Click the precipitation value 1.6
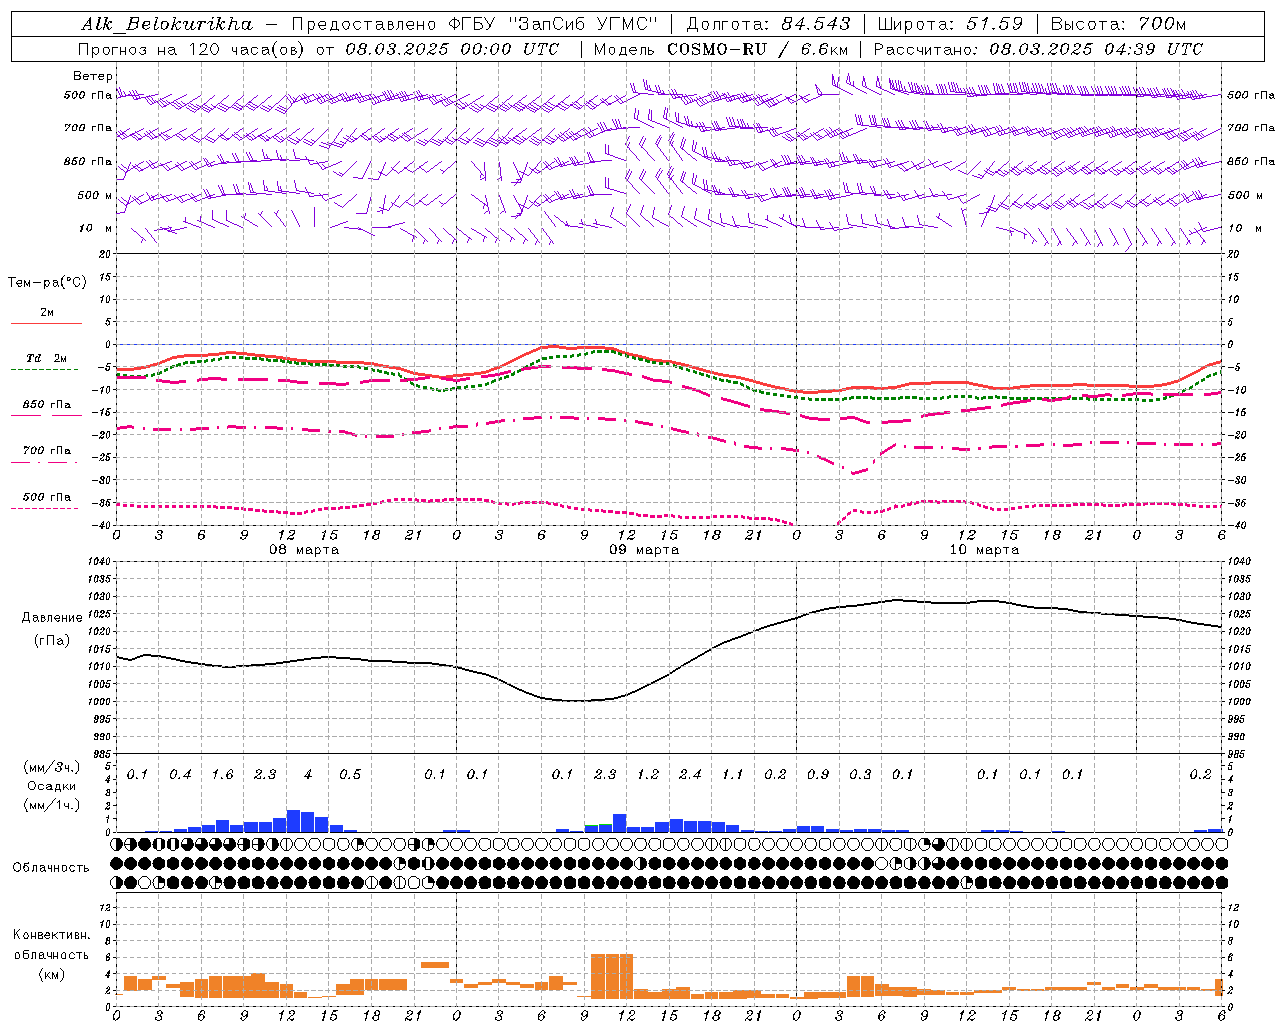1280x1024 pixels. (222, 775)
